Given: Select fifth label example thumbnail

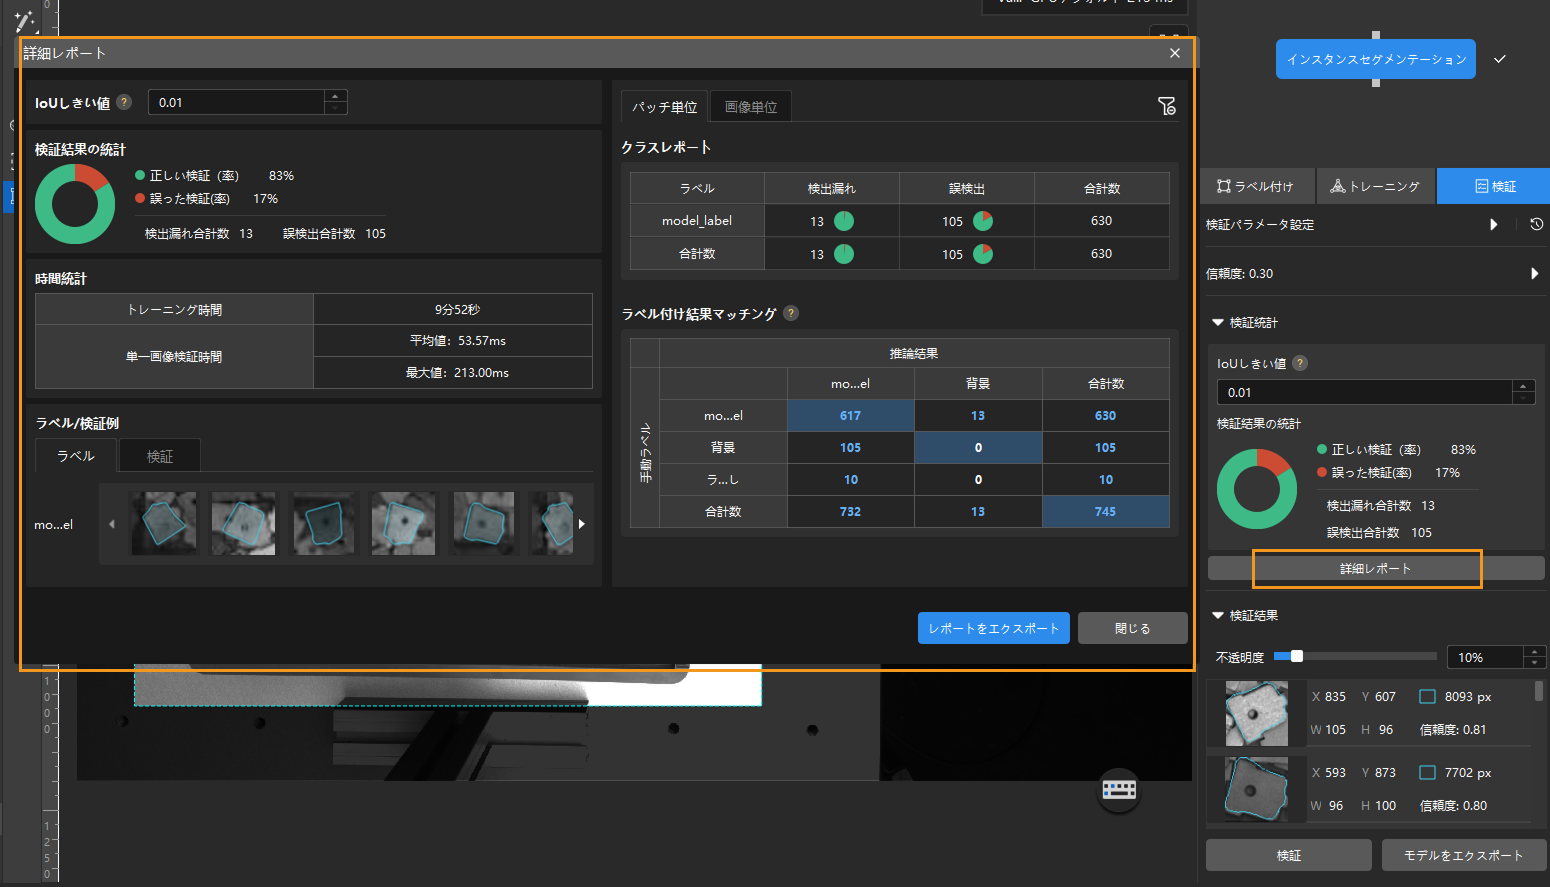Looking at the screenshot, I should pyautogui.click(x=483, y=523).
